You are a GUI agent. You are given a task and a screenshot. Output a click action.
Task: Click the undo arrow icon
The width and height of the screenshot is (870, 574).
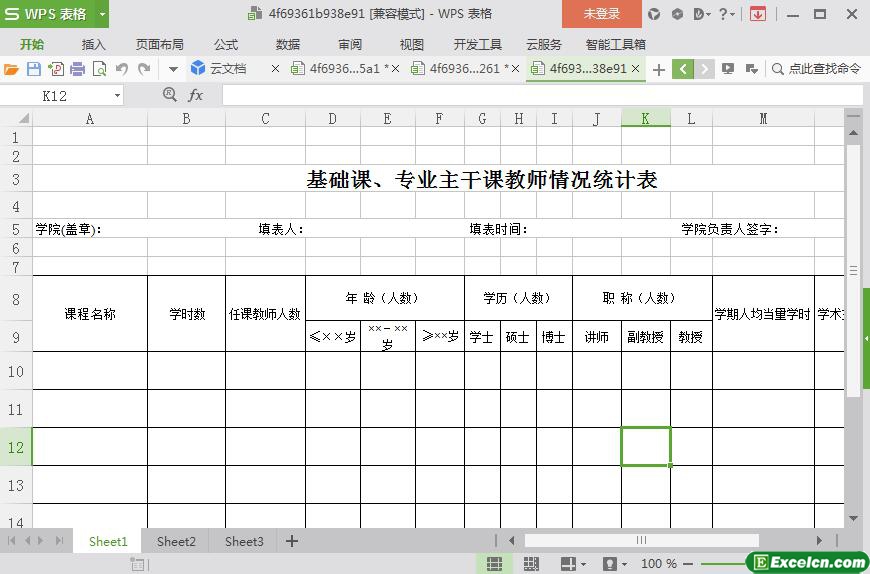point(122,69)
